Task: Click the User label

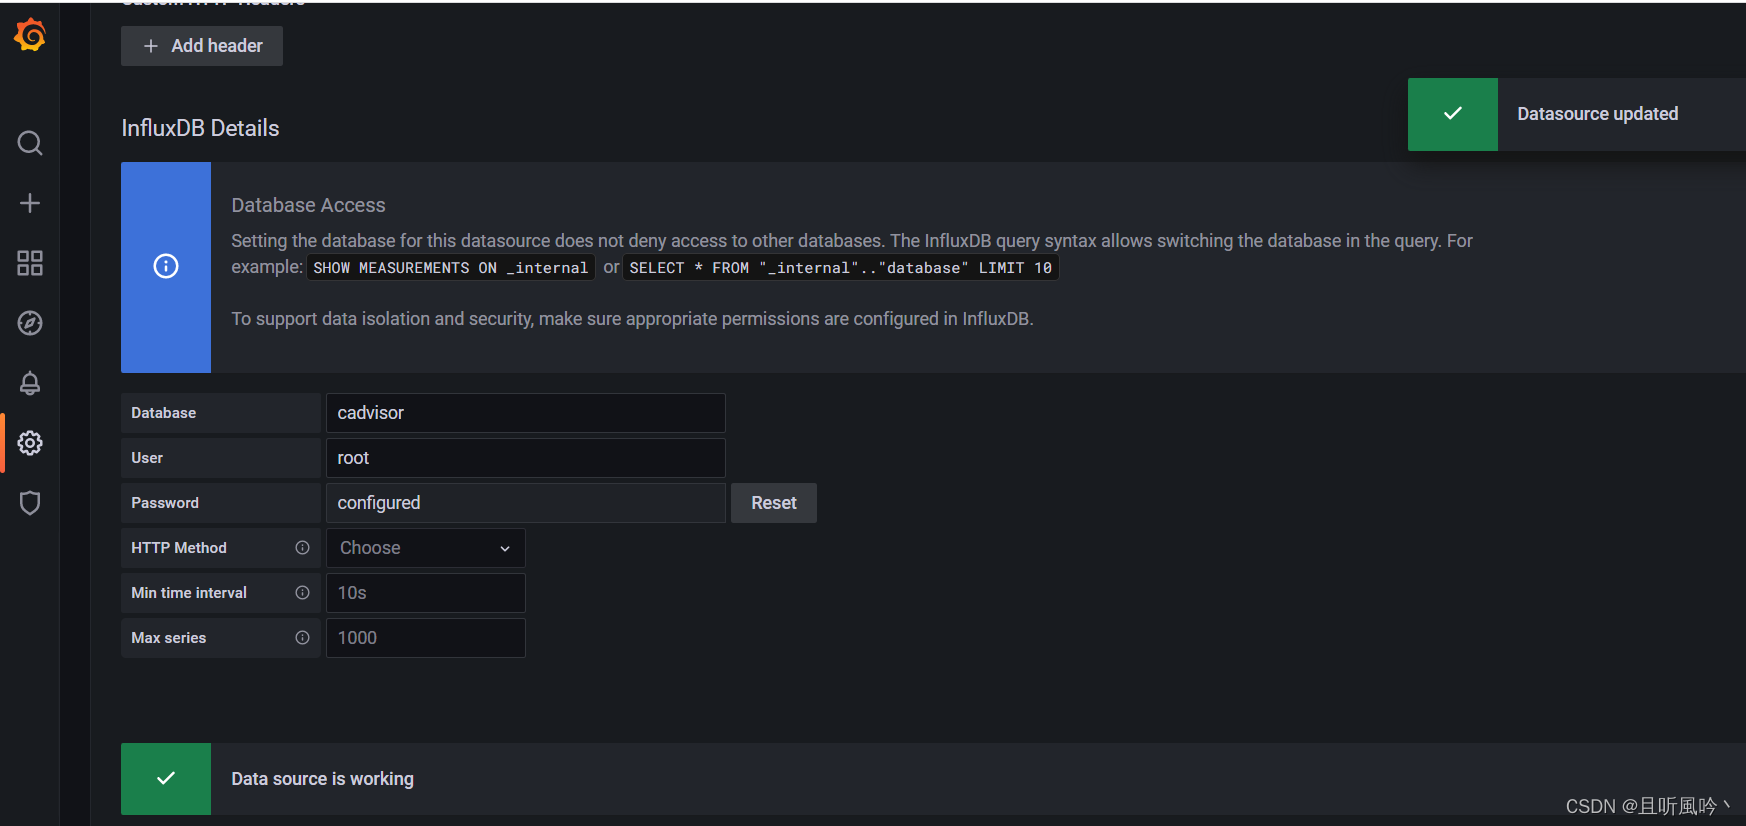Action: pos(147,458)
